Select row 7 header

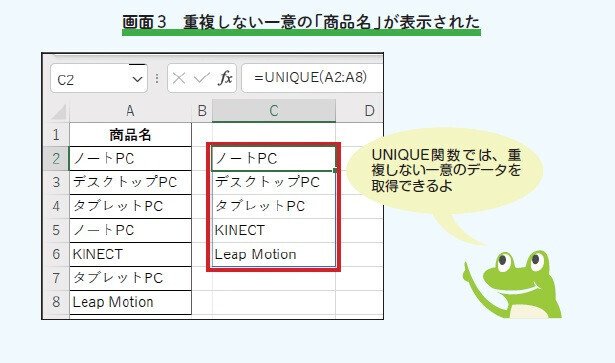(56, 278)
